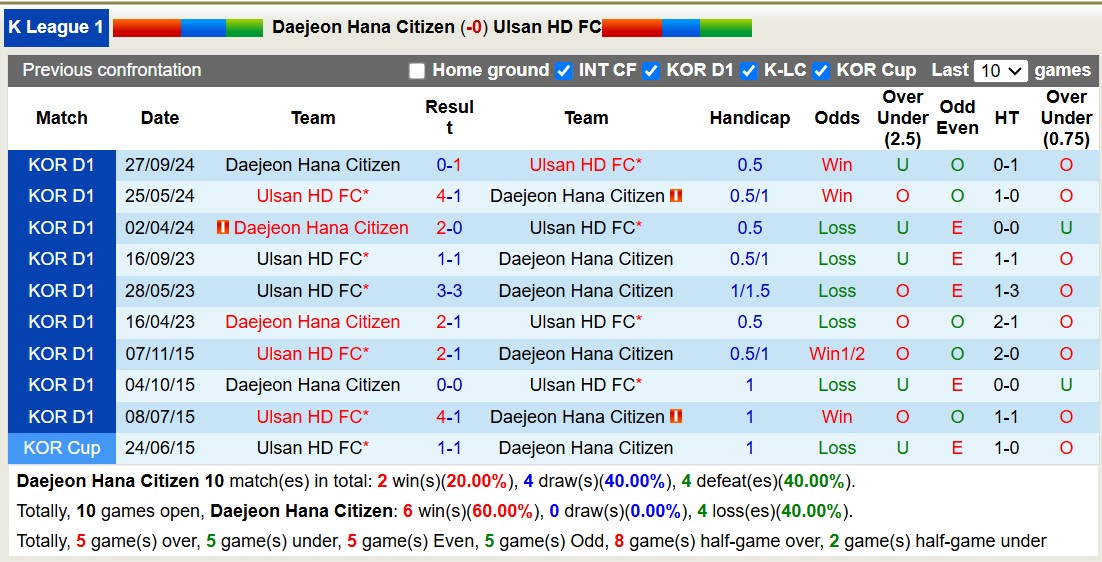Open Daejeon Hana Citizen in the title
The image size is (1102, 562).
[363, 27]
